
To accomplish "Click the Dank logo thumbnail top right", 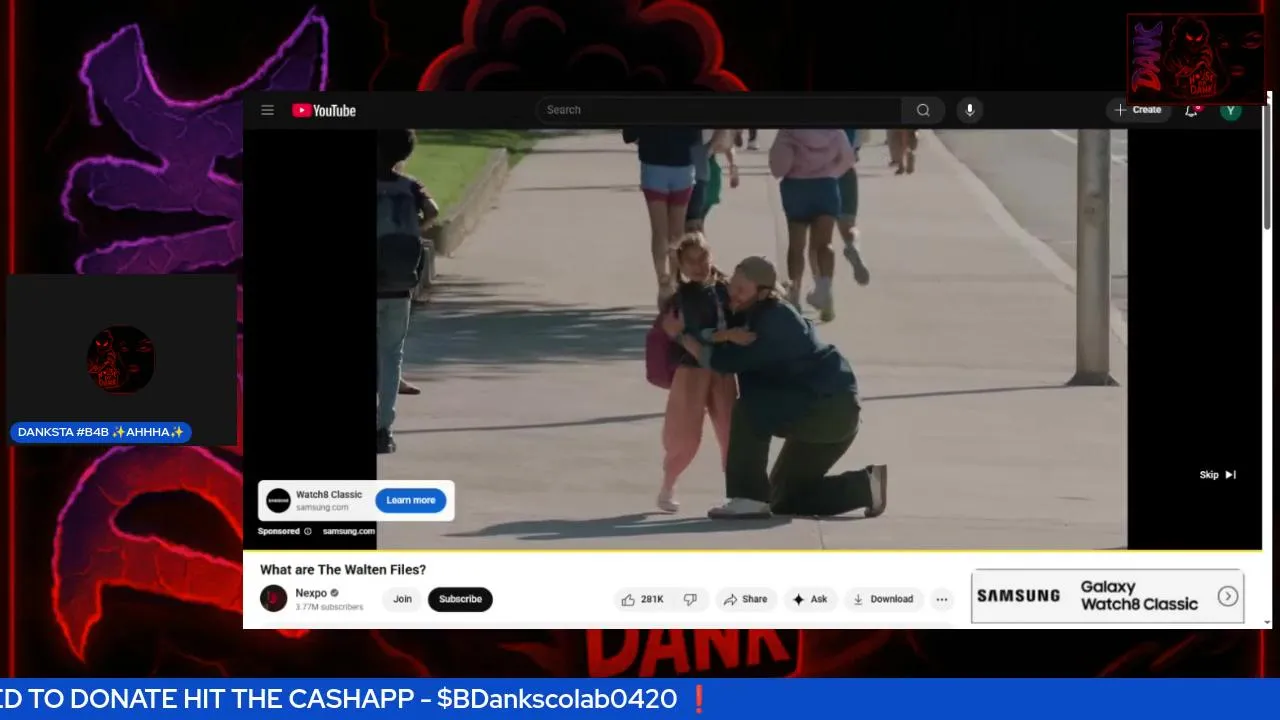I will coord(1195,59).
